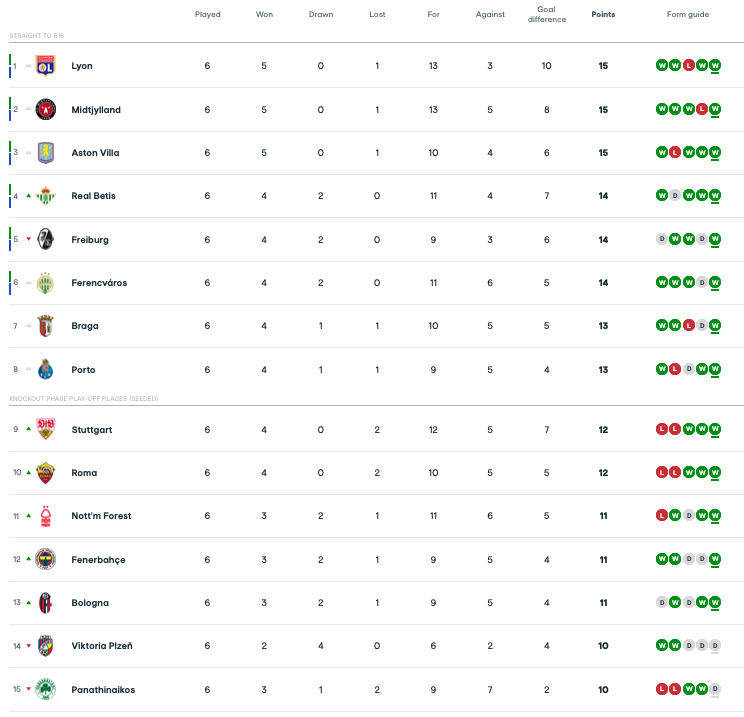
Task: Click Bologna's green position-up arrow
Action: tap(29, 603)
